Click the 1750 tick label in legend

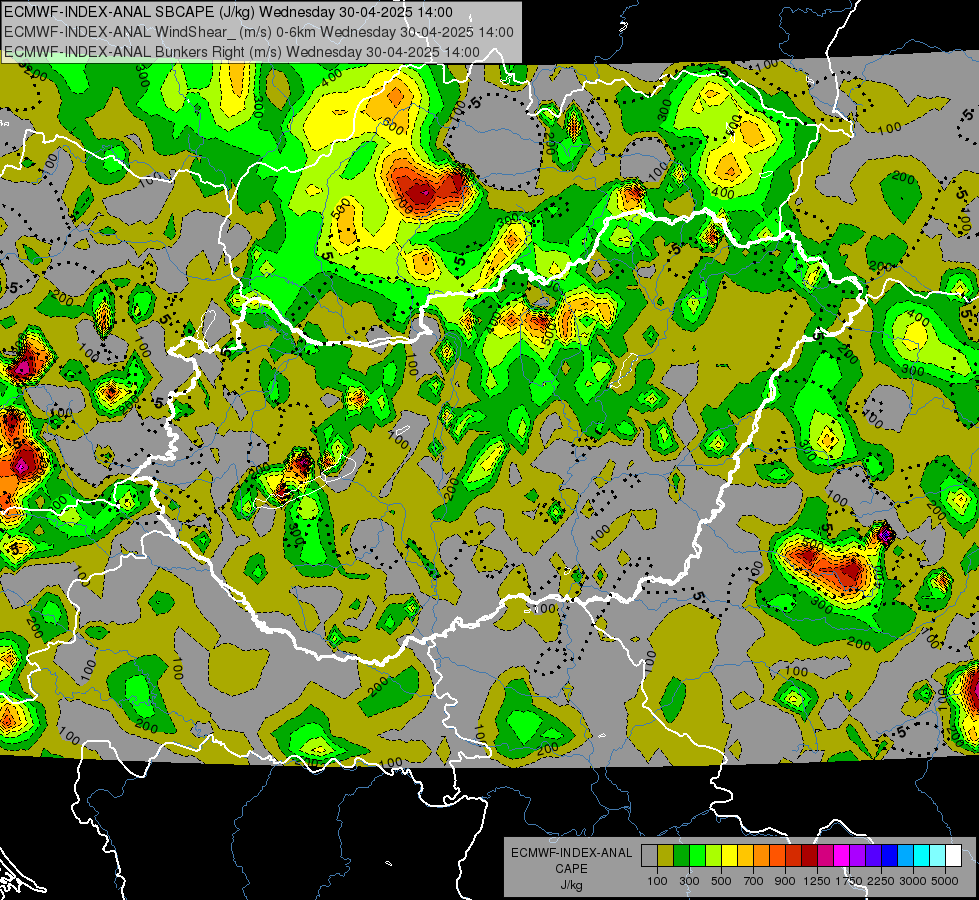tap(849, 881)
